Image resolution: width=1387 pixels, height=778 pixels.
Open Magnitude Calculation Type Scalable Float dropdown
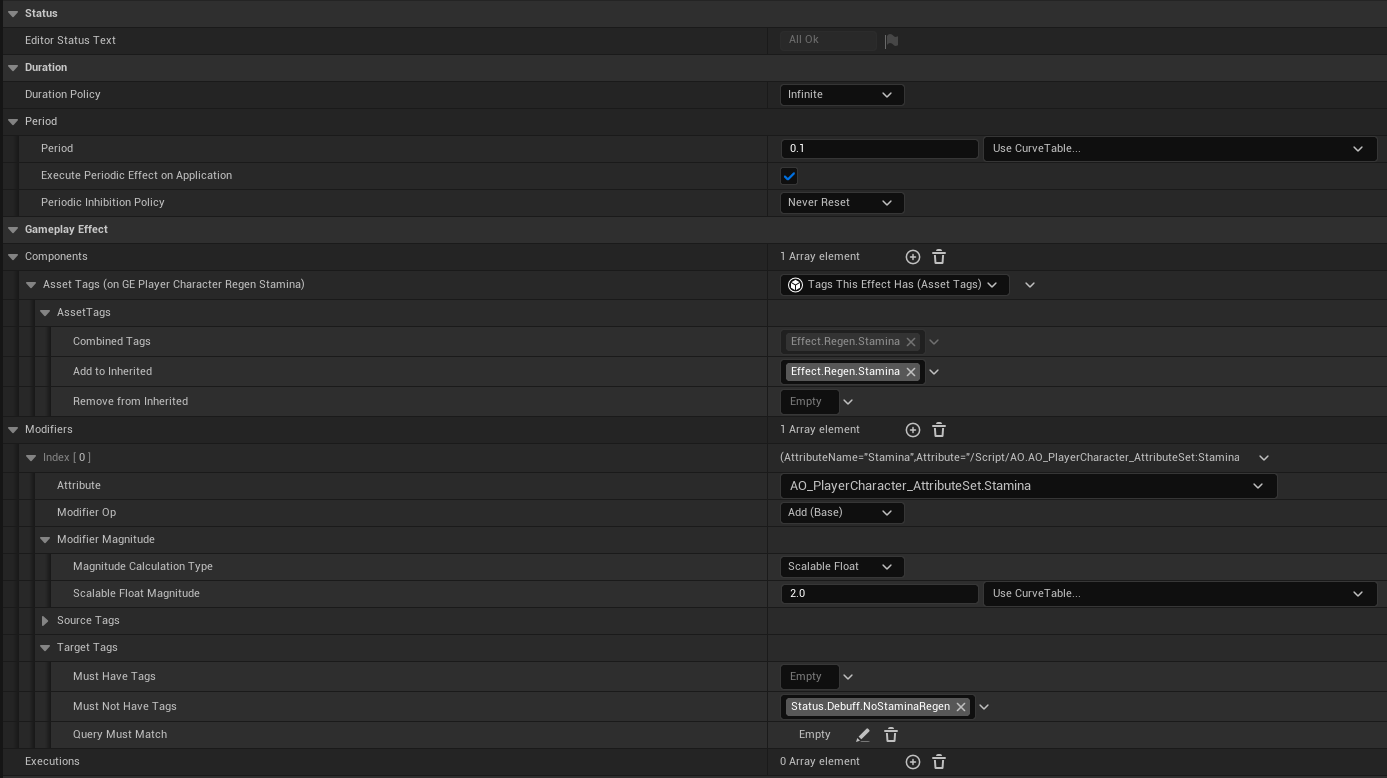click(842, 567)
